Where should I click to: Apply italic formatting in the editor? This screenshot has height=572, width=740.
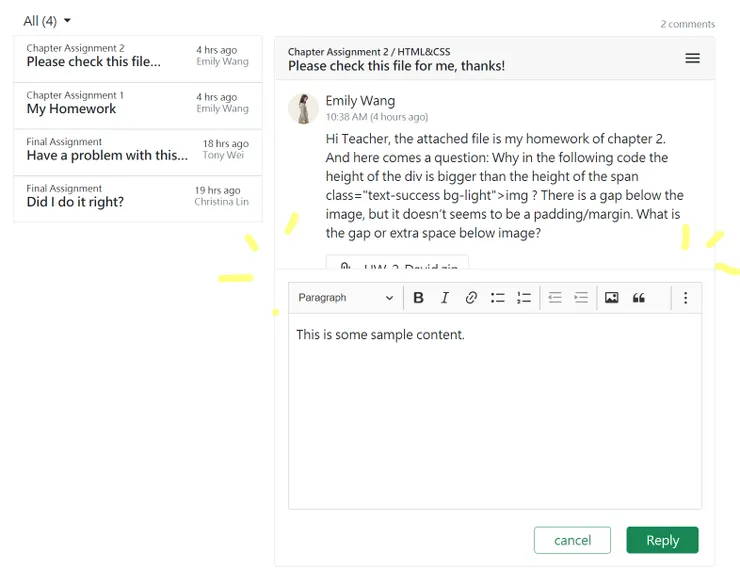point(445,298)
